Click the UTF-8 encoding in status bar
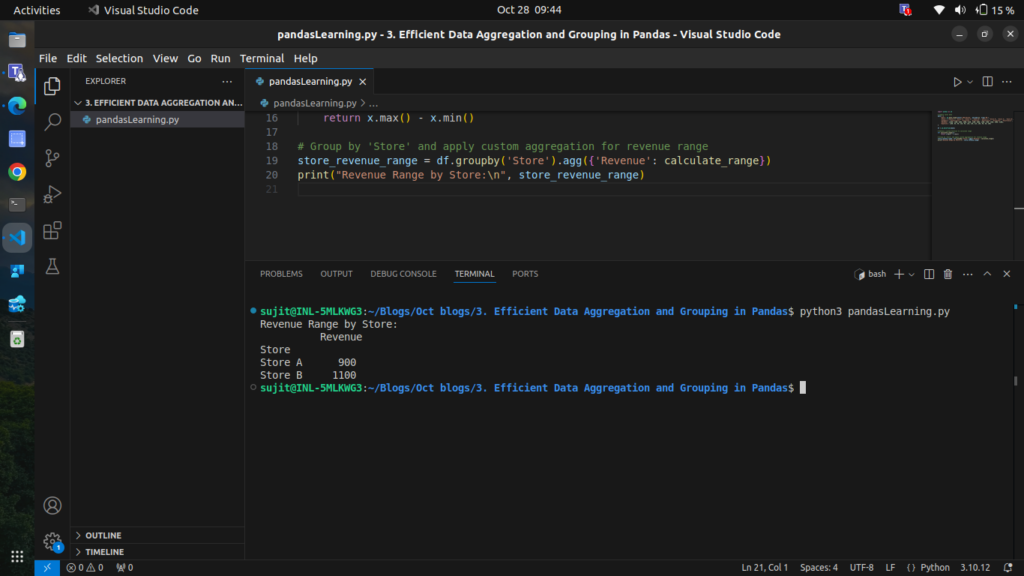 tap(861, 568)
